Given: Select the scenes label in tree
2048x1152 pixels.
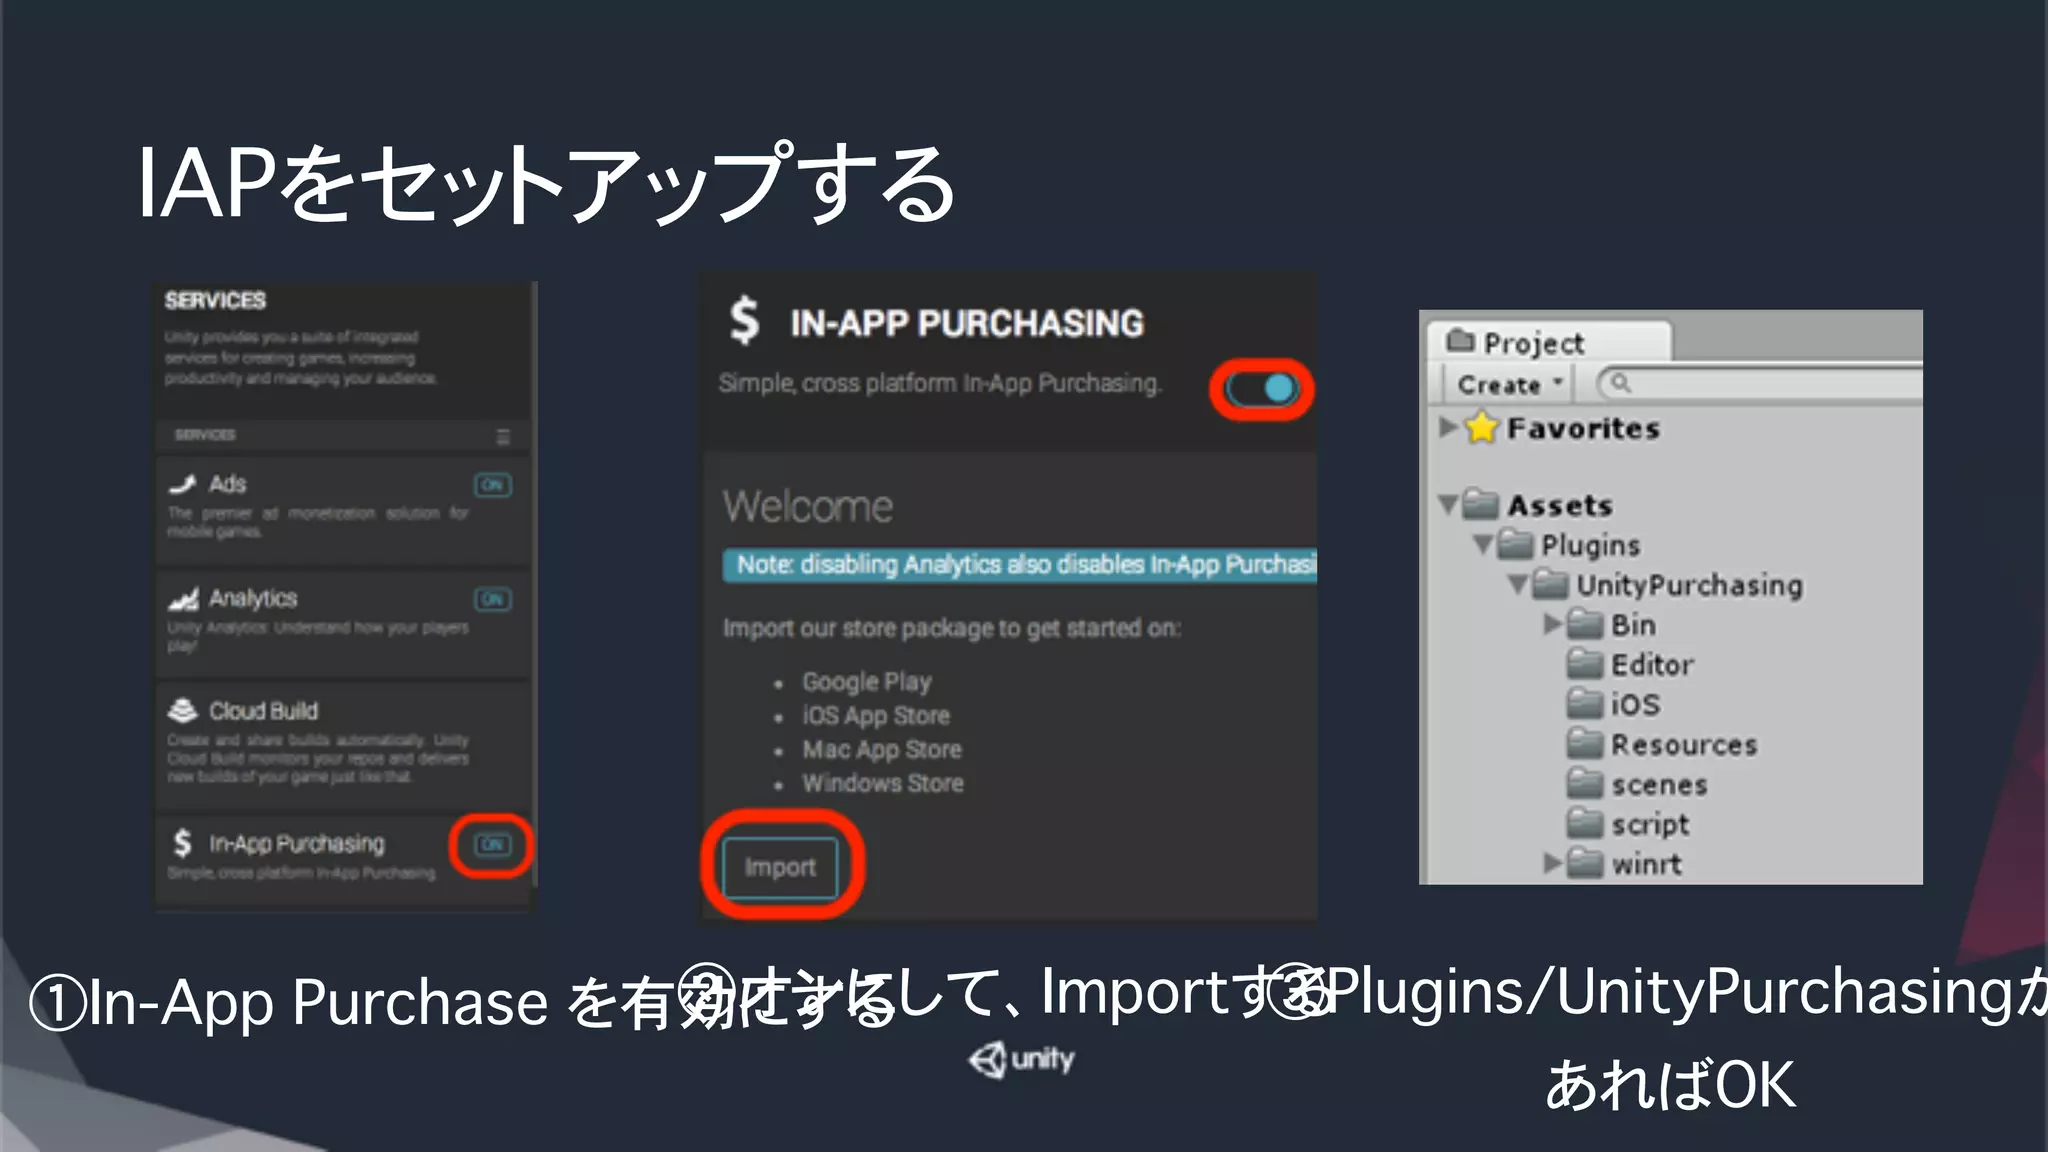Looking at the screenshot, I should pyautogui.click(x=1660, y=785).
